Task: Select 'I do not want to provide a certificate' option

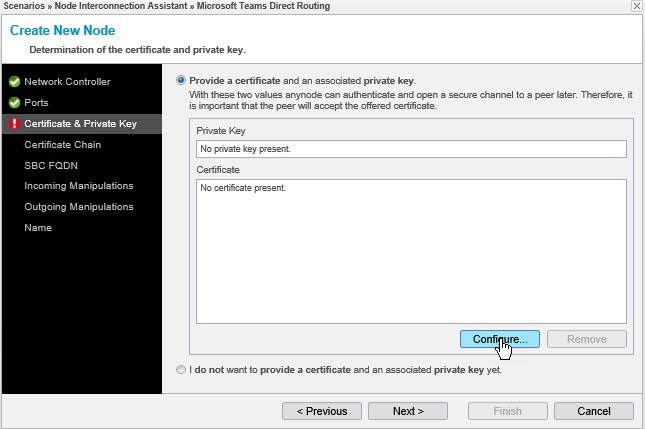Action: point(181,369)
